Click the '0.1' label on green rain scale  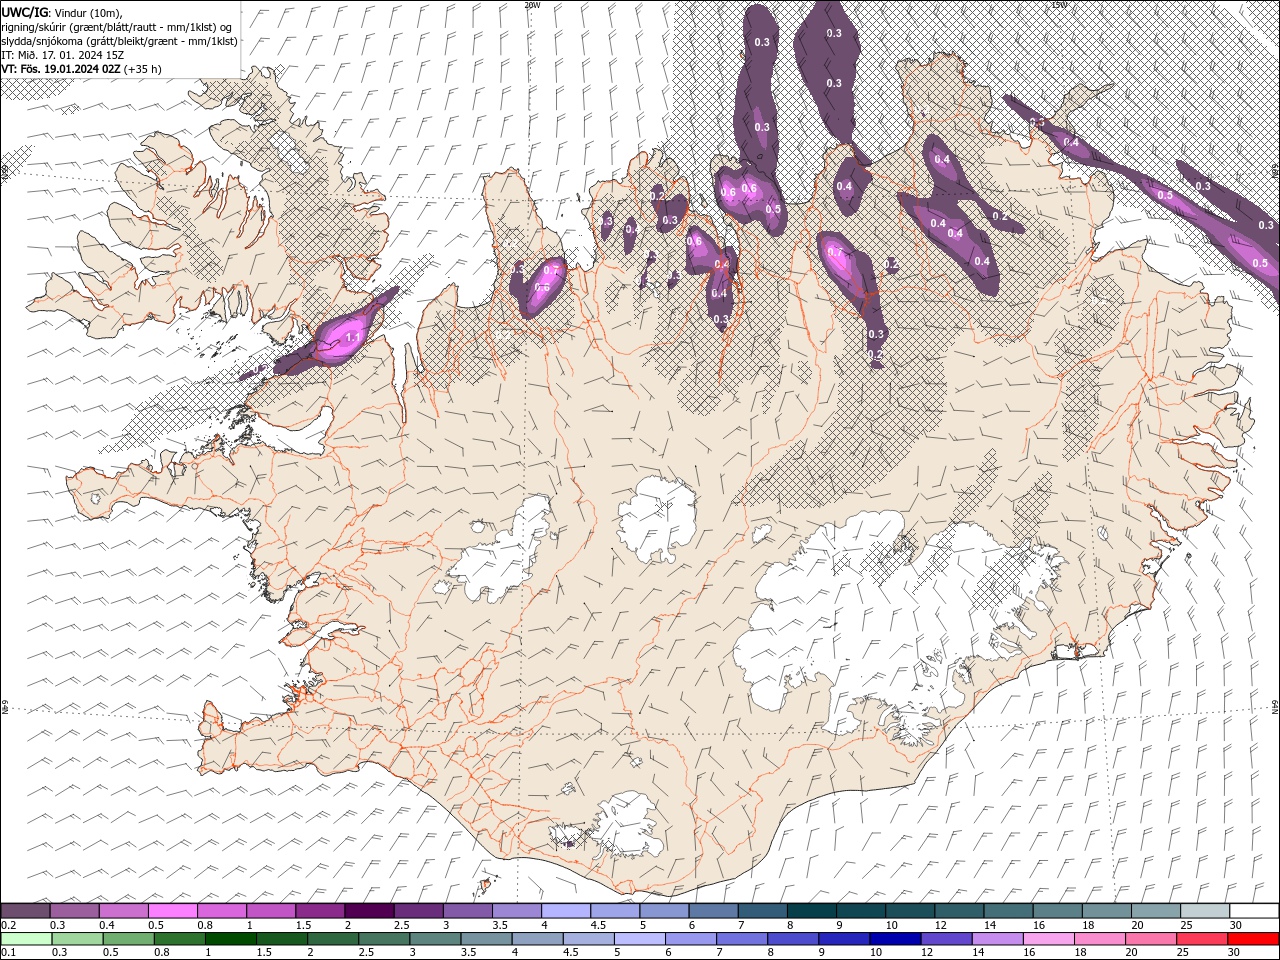click(x=8, y=953)
